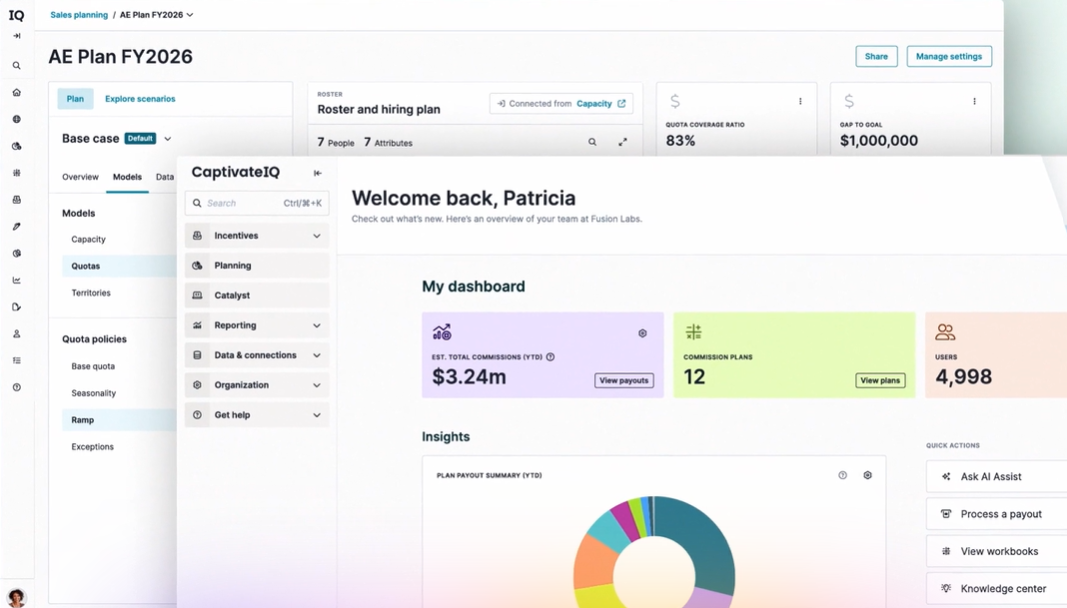The height and width of the screenshot is (608, 1067).
Task: Open AE Plan FY2026 breadcrumb dropdown
Action: pyautogui.click(x=190, y=15)
